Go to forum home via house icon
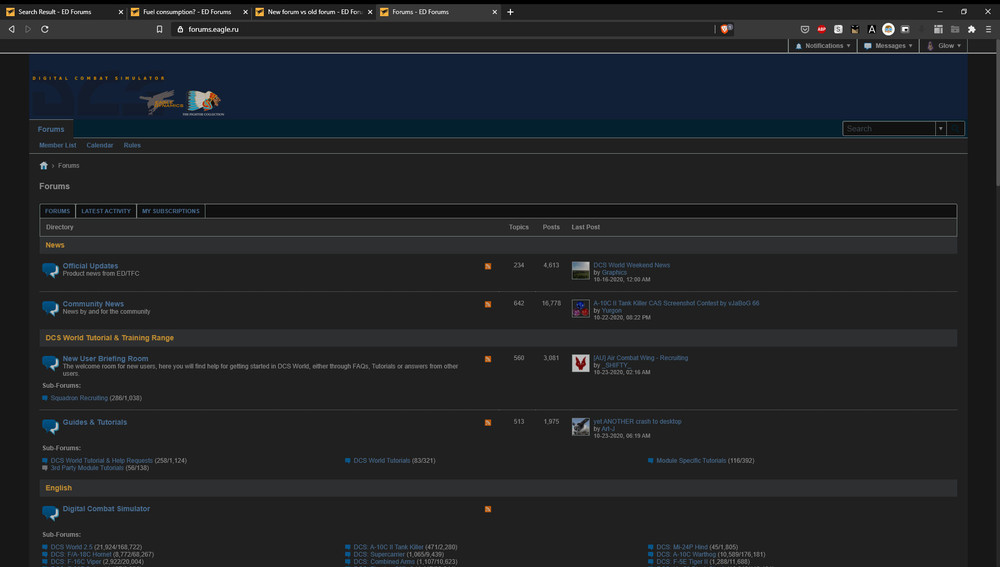1000x567 pixels. tap(43, 166)
